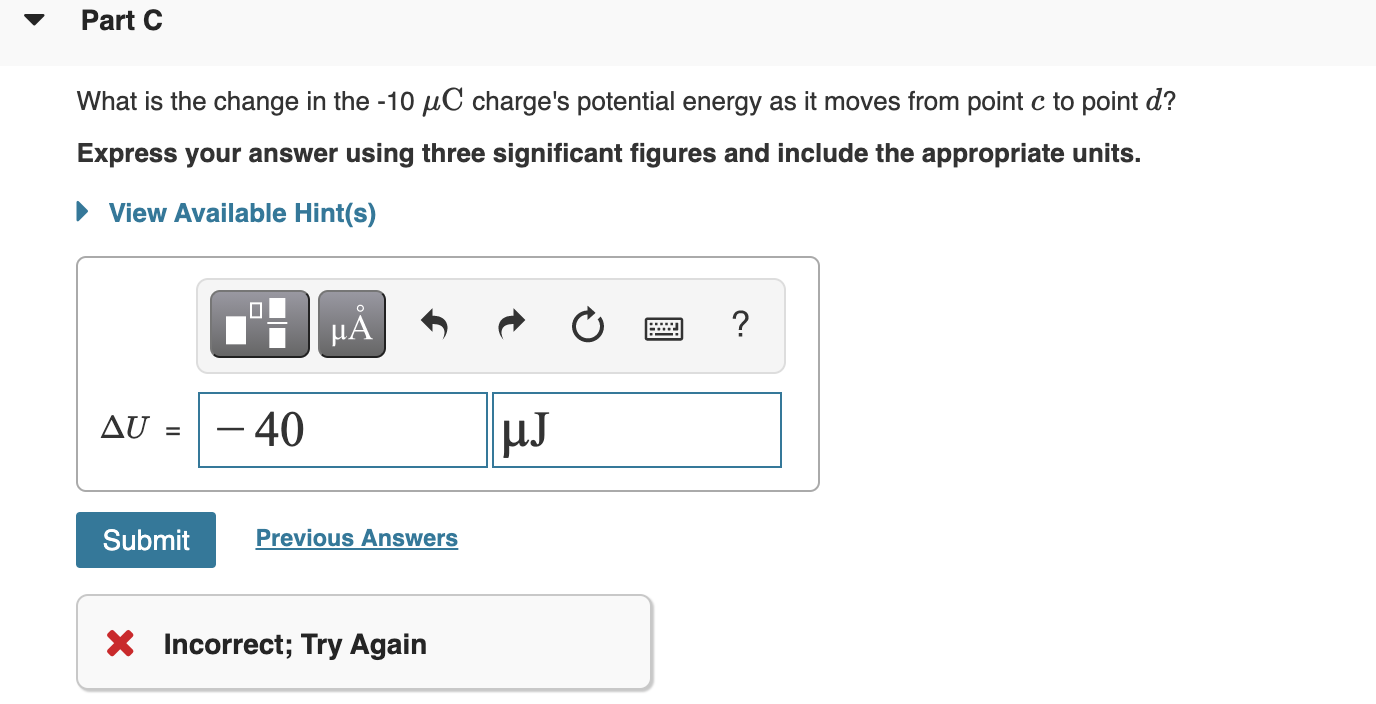This screenshot has width=1376, height=704.
Task: Open the on-screen keyboard icon
Action: [x=663, y=327]
